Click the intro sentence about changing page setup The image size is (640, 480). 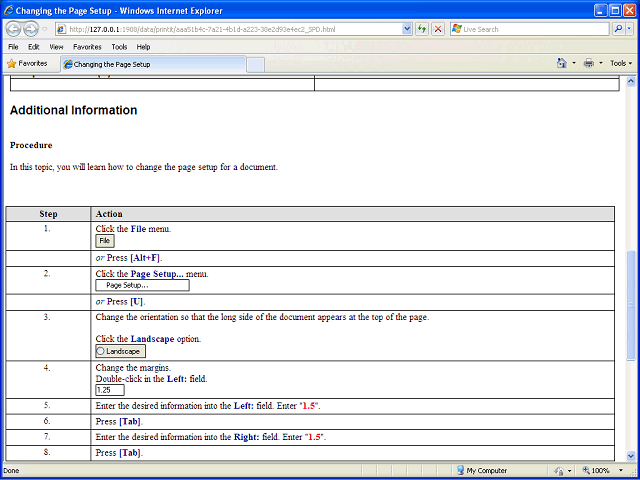144,167
